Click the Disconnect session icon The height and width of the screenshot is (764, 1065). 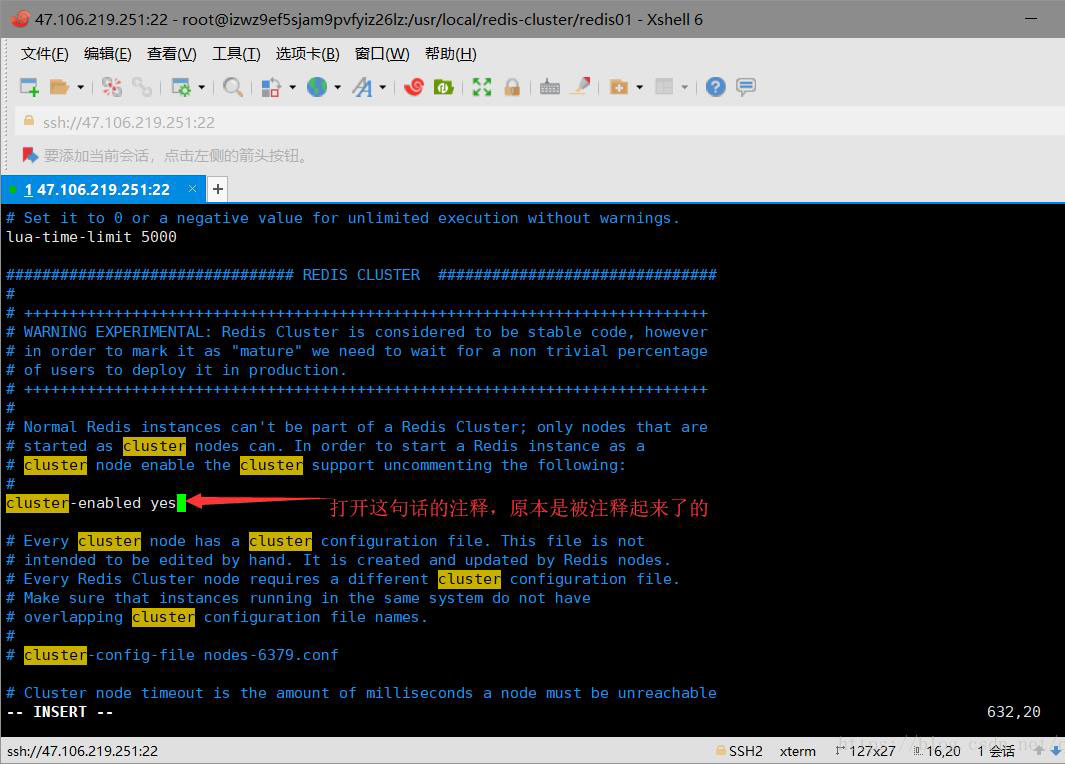point(112,87)
